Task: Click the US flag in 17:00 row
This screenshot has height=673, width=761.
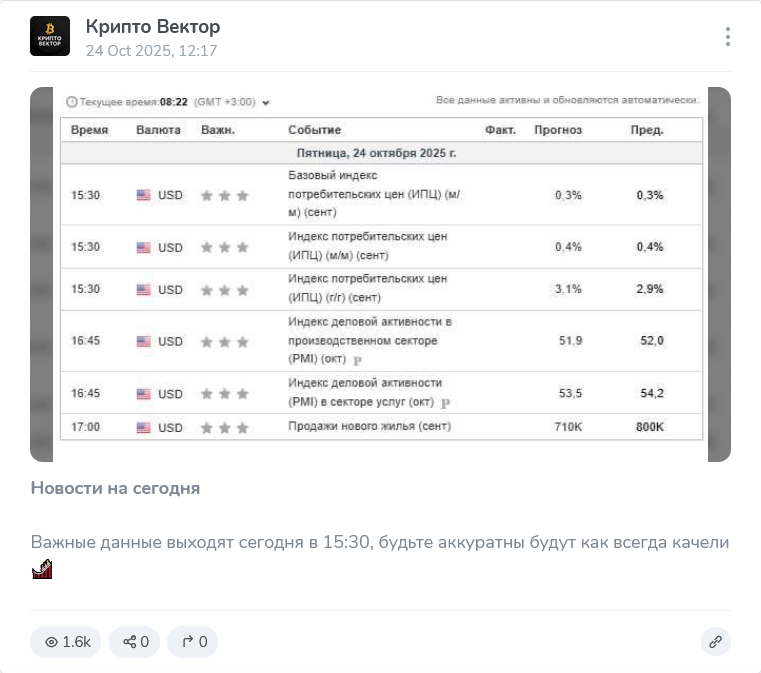Action: click(x=144, y=427)
